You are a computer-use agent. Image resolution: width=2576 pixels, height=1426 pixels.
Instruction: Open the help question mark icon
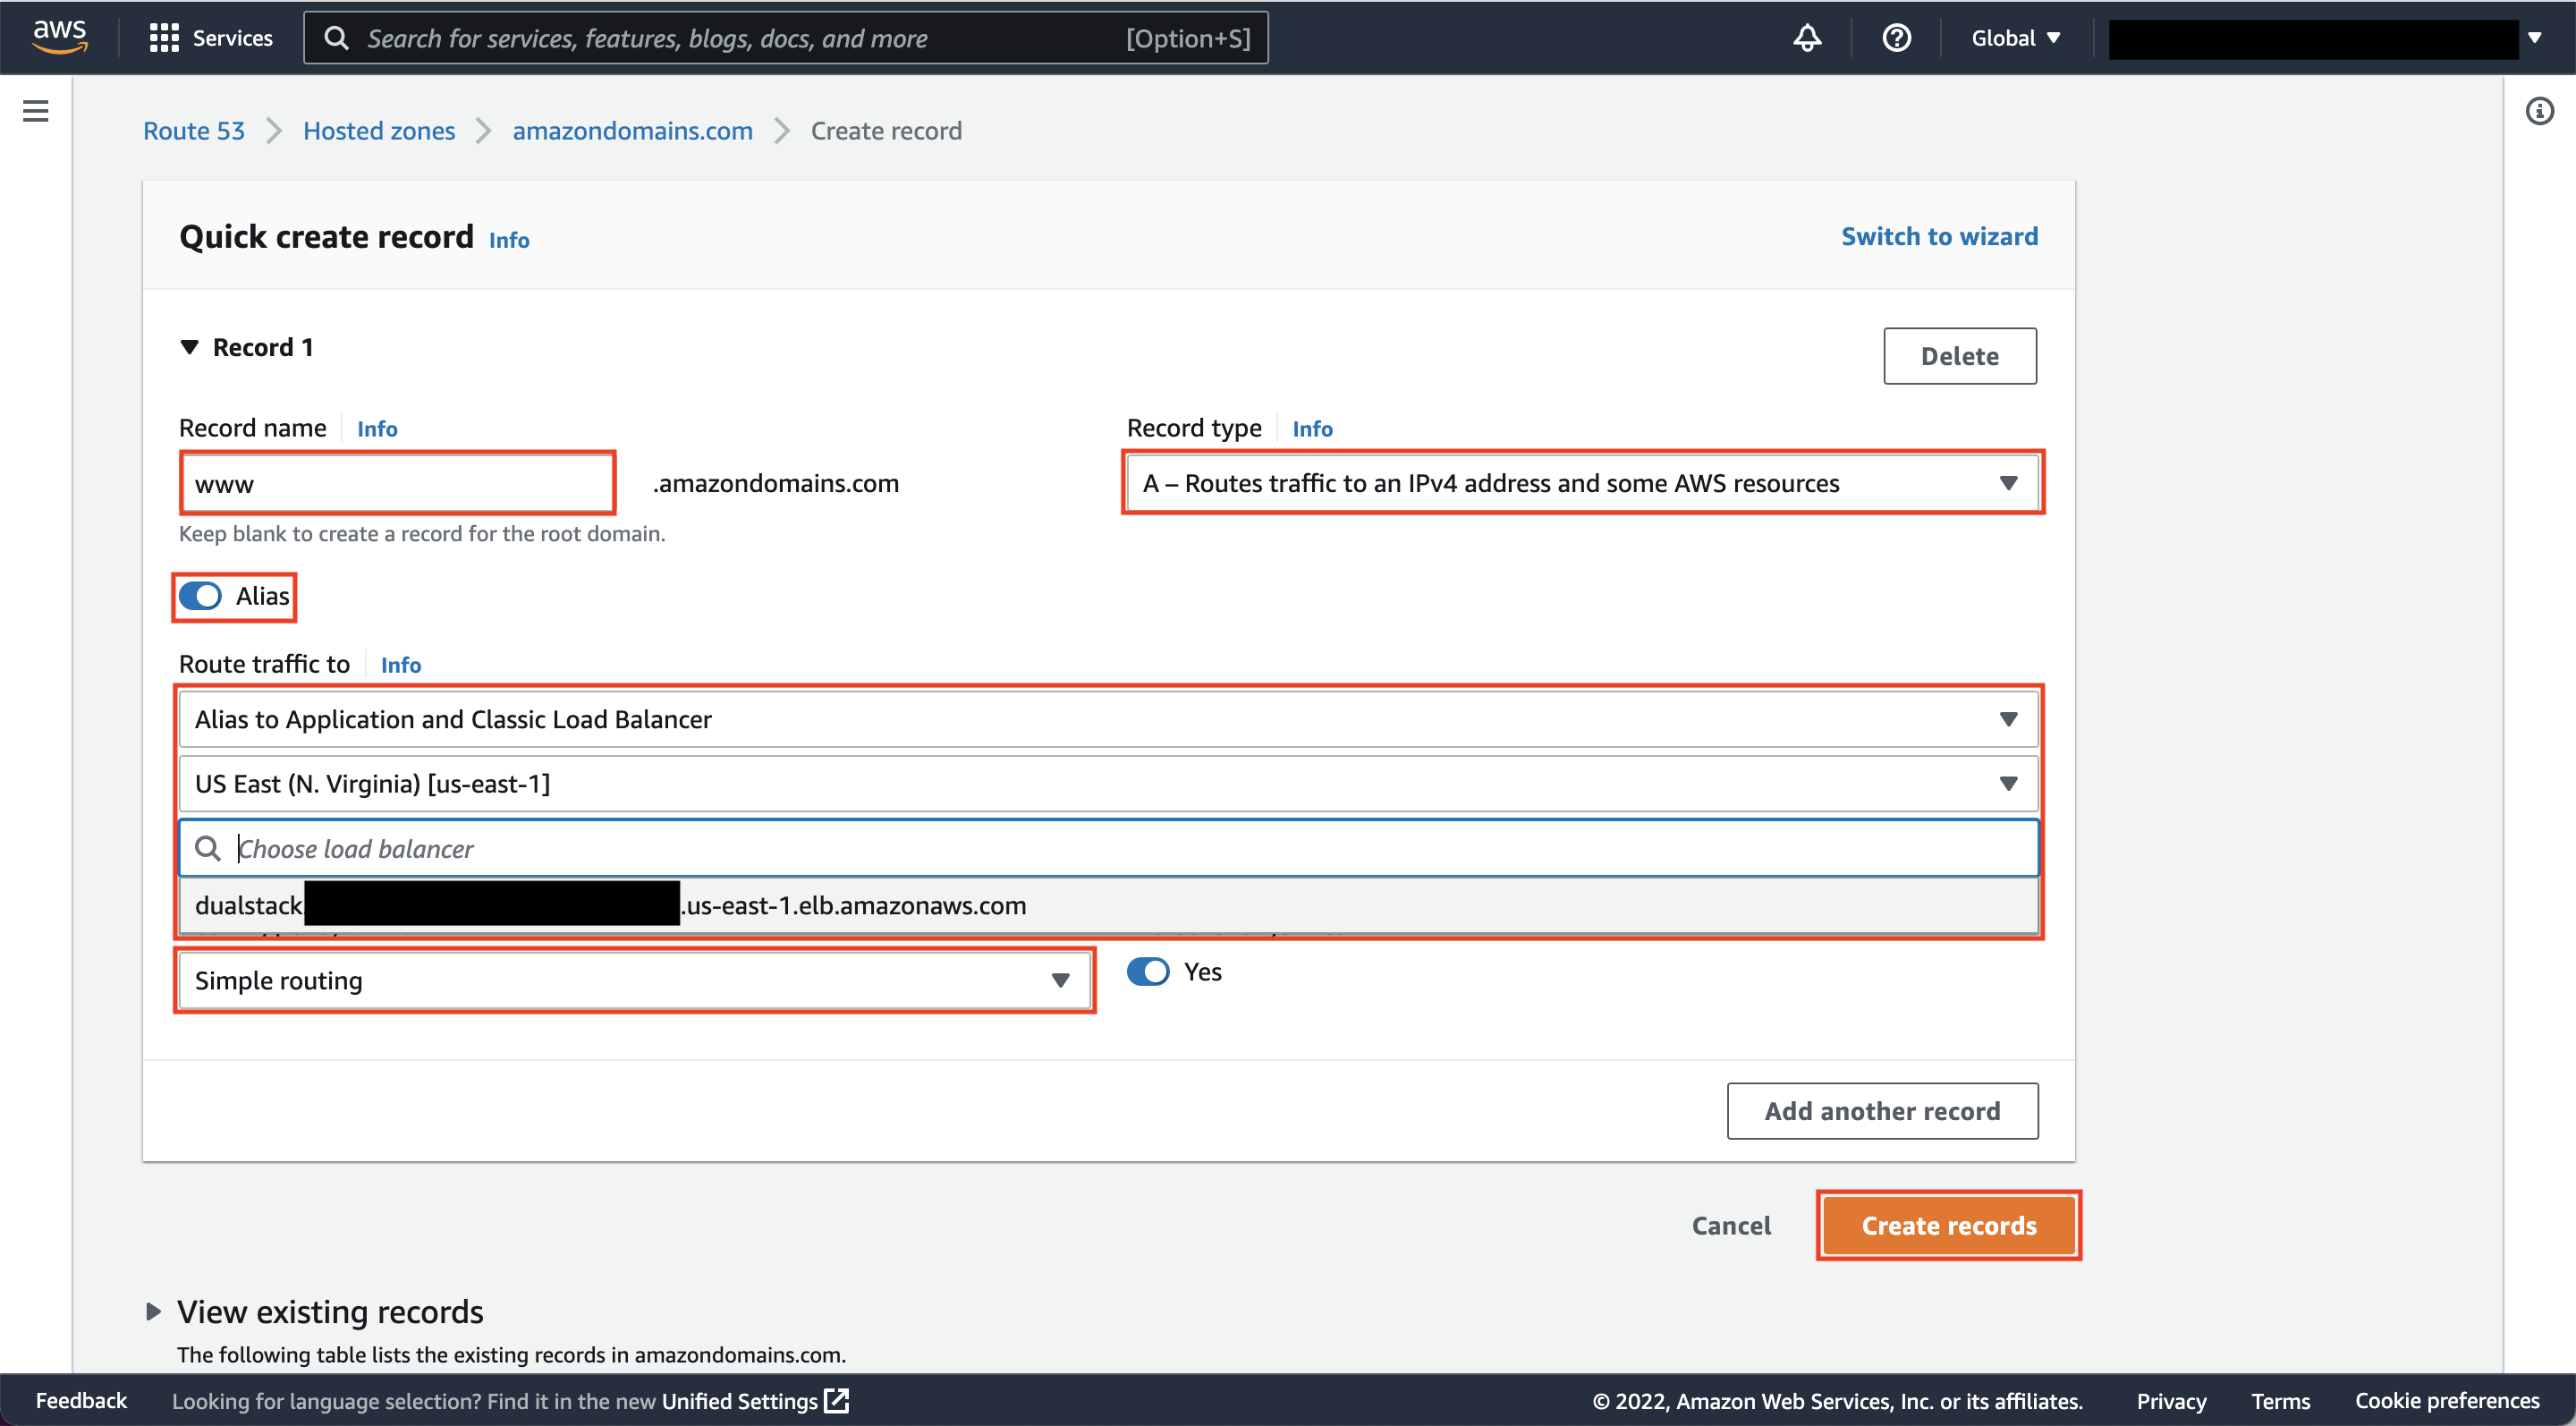pyautogui.click(x=1896, y=38)
